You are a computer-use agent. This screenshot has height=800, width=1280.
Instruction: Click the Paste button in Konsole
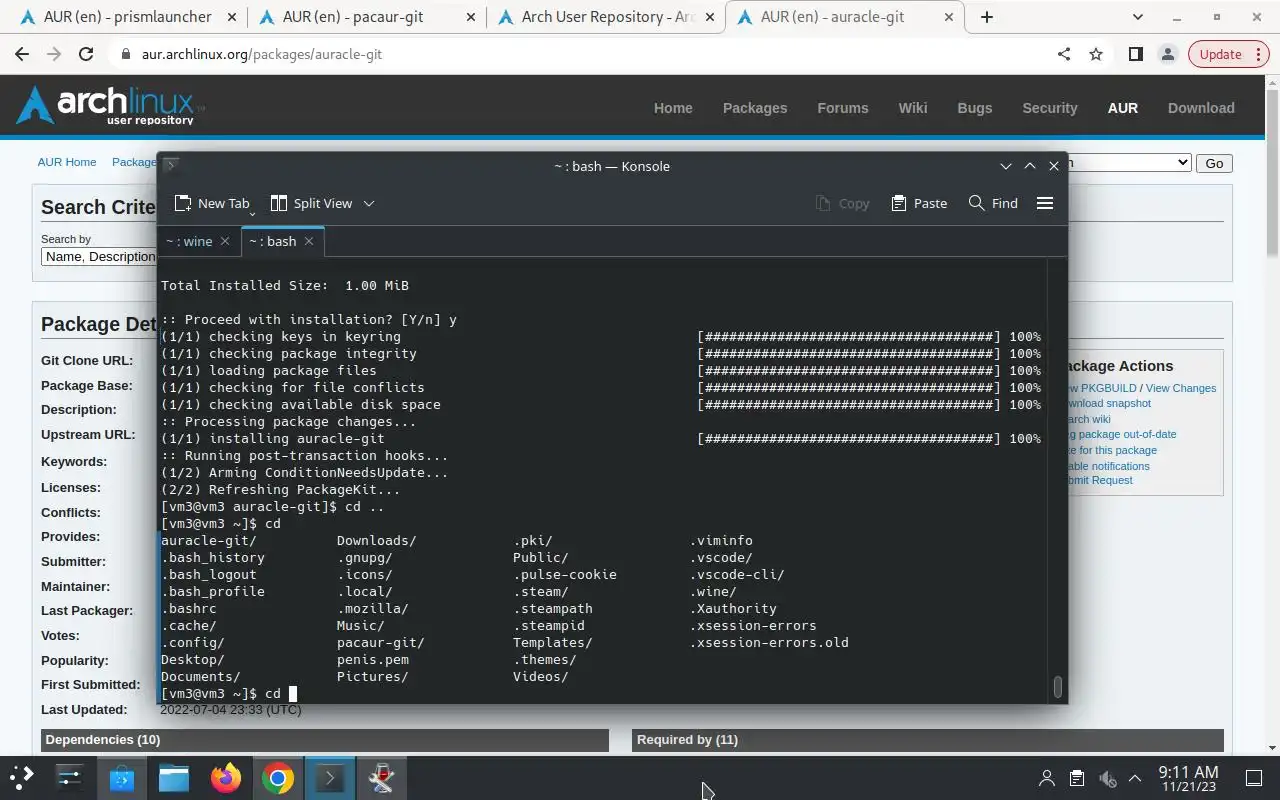click(x=918, y=203)
